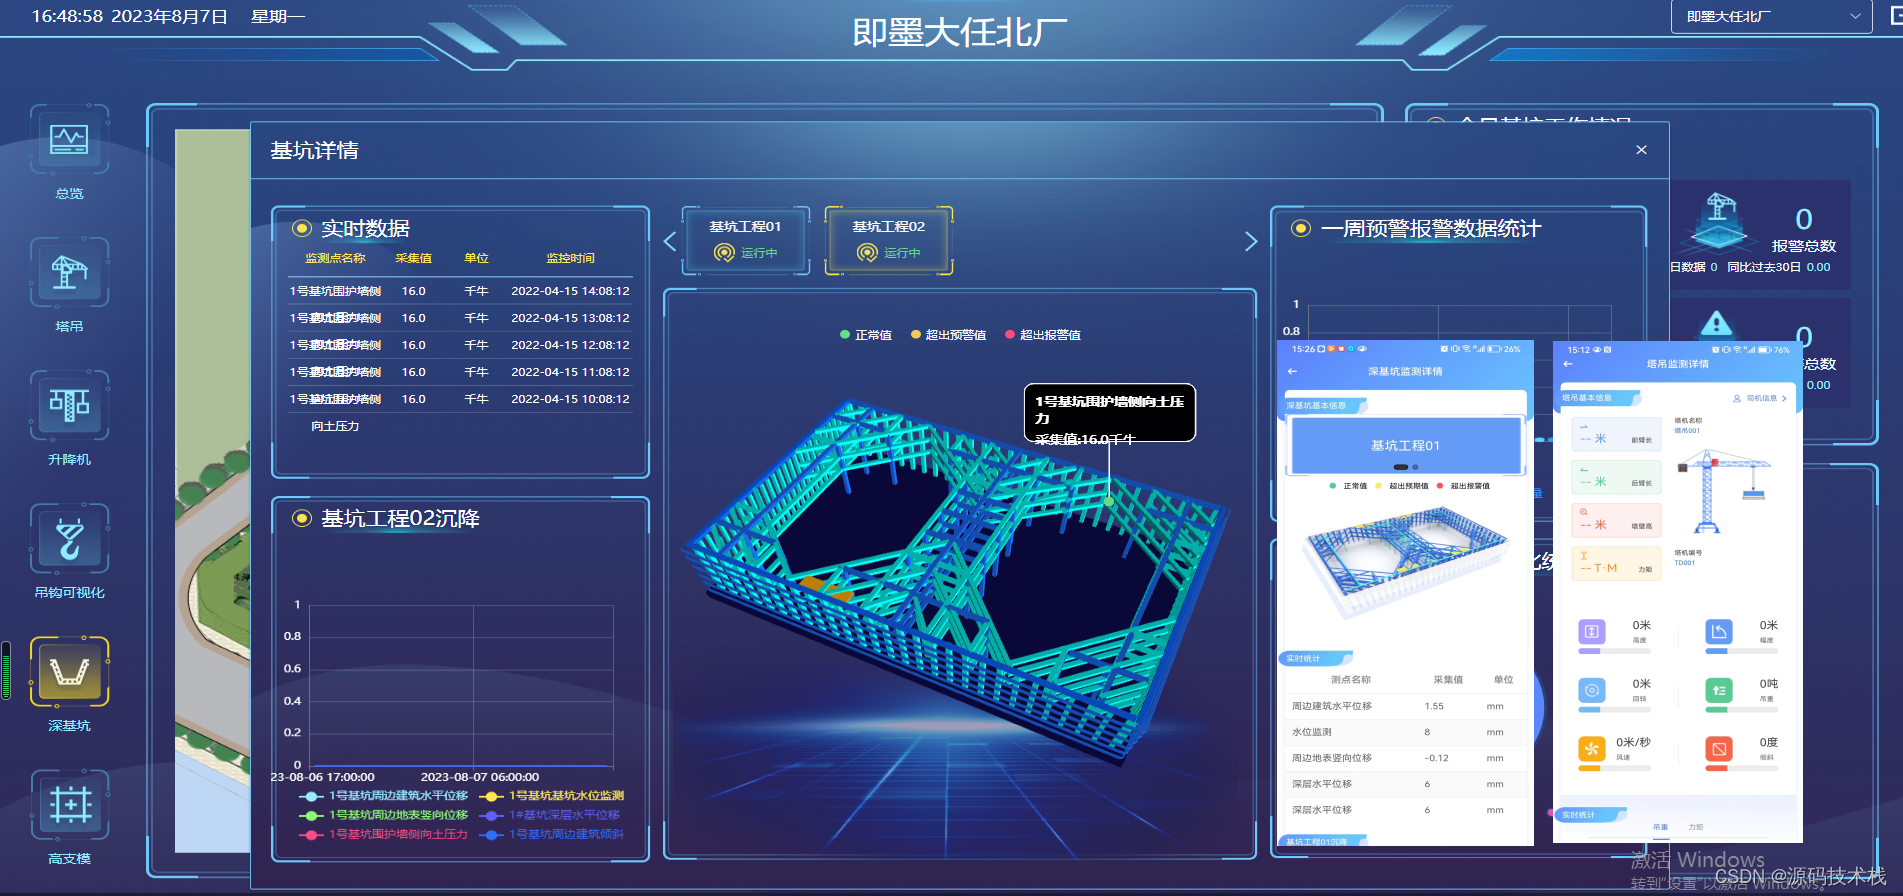Click 周边地表竖向位移 row in phone table
Viewport: 1903px width, 896px height.
tap(1404, 758)
